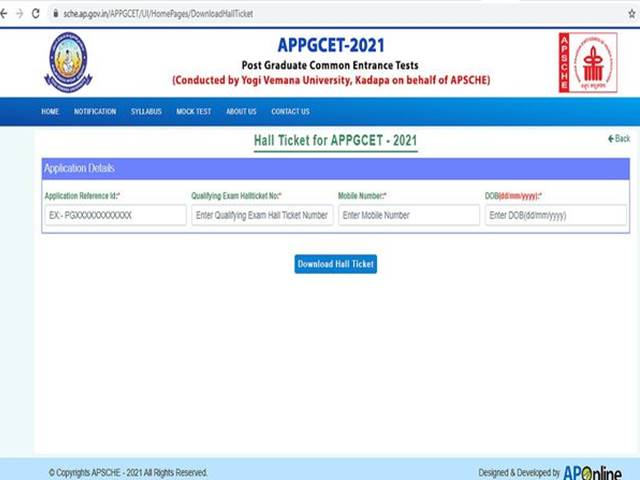Go back using the Back link
The width and height of the screenshot is (640, 480).
coord(619,139)
